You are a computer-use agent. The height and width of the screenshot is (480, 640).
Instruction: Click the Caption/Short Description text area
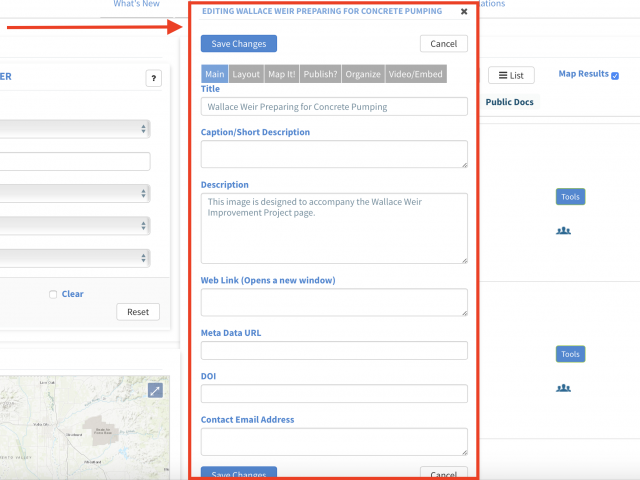[334, 154]
